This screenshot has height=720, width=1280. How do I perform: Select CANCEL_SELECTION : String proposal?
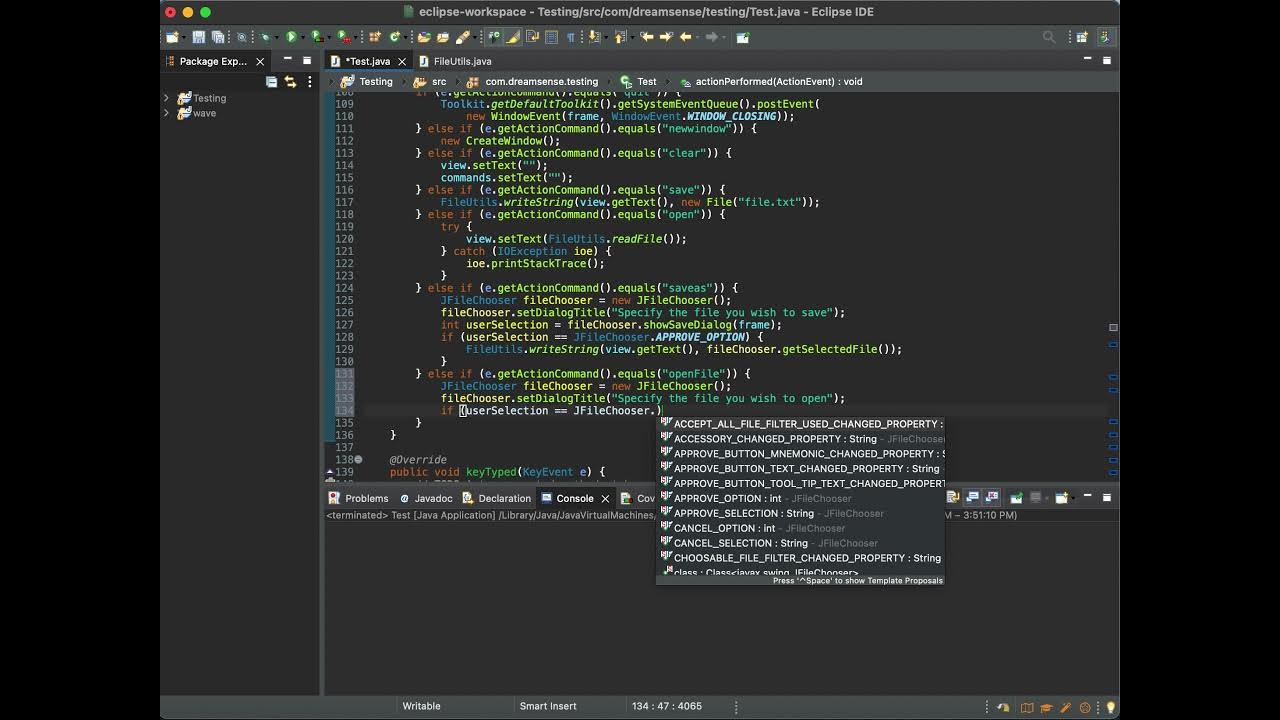[x=800, y=543]
